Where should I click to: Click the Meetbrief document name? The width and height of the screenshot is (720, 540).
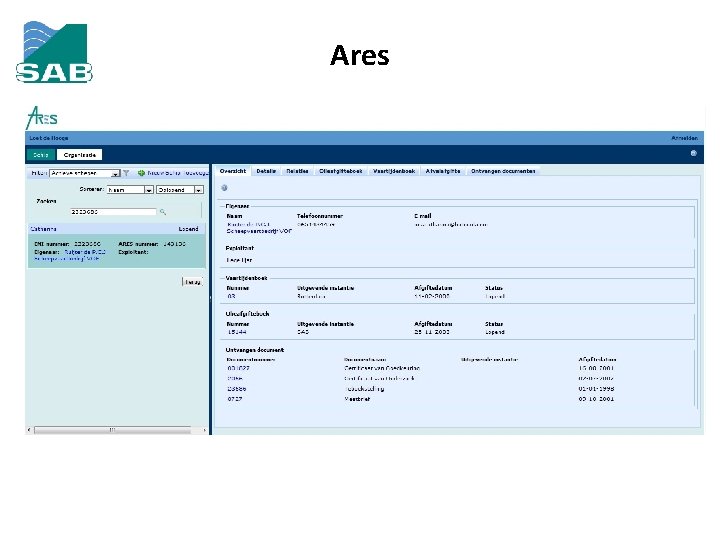(x=357, y=399)
